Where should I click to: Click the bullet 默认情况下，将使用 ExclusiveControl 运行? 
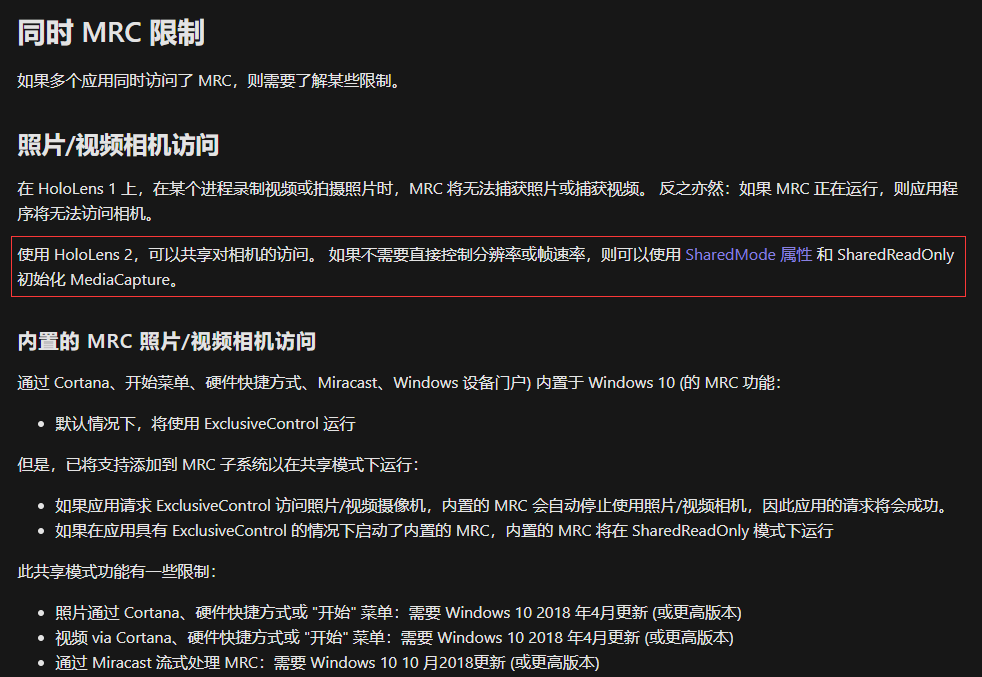click(204, 423)
